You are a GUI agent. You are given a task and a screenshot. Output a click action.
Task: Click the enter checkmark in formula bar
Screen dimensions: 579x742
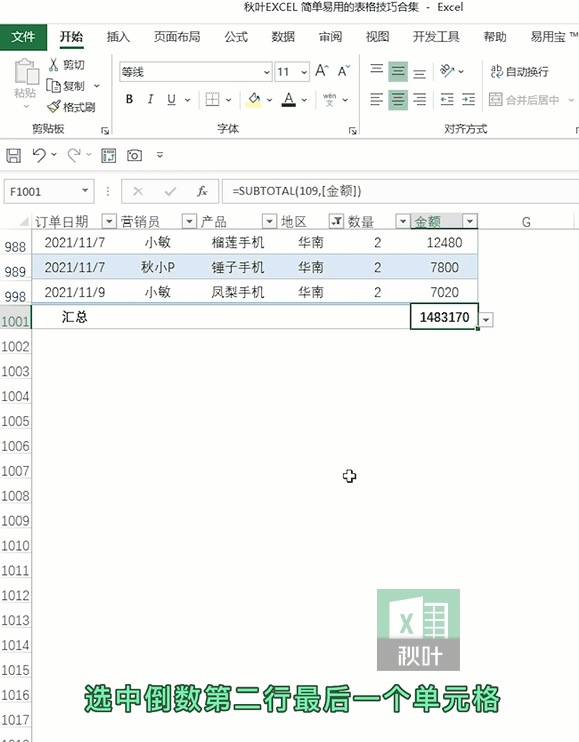170,192
